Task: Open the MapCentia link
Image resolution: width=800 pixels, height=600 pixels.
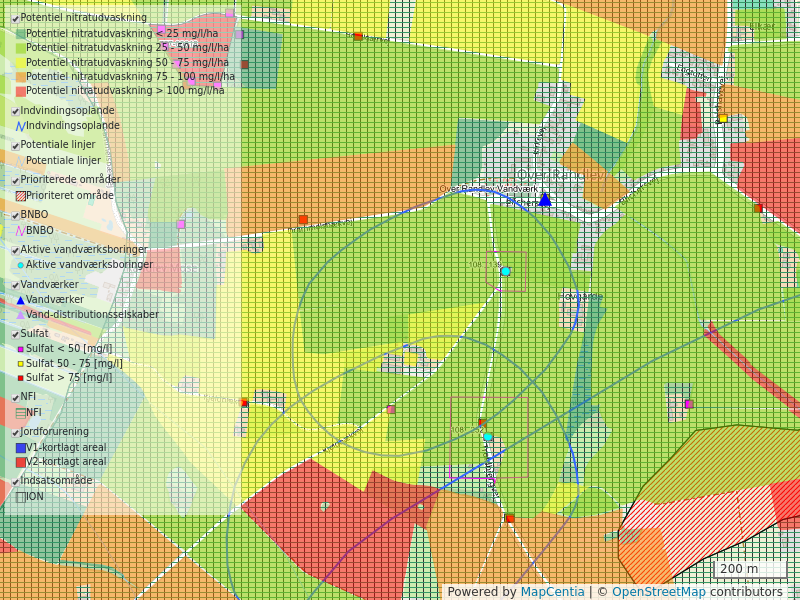Action: pyautogui.click(x=552, y=592)
